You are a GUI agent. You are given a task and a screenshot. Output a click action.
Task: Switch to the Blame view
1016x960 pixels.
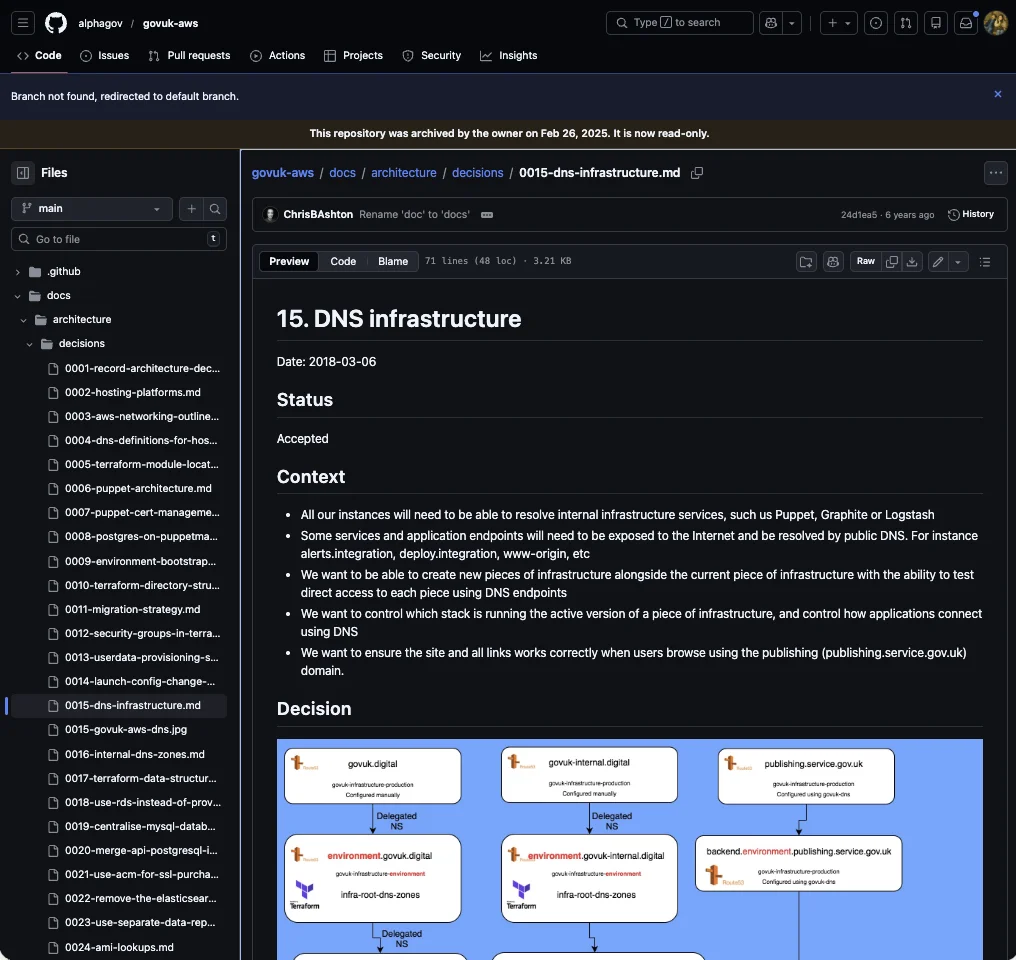(x=393, y=262)
